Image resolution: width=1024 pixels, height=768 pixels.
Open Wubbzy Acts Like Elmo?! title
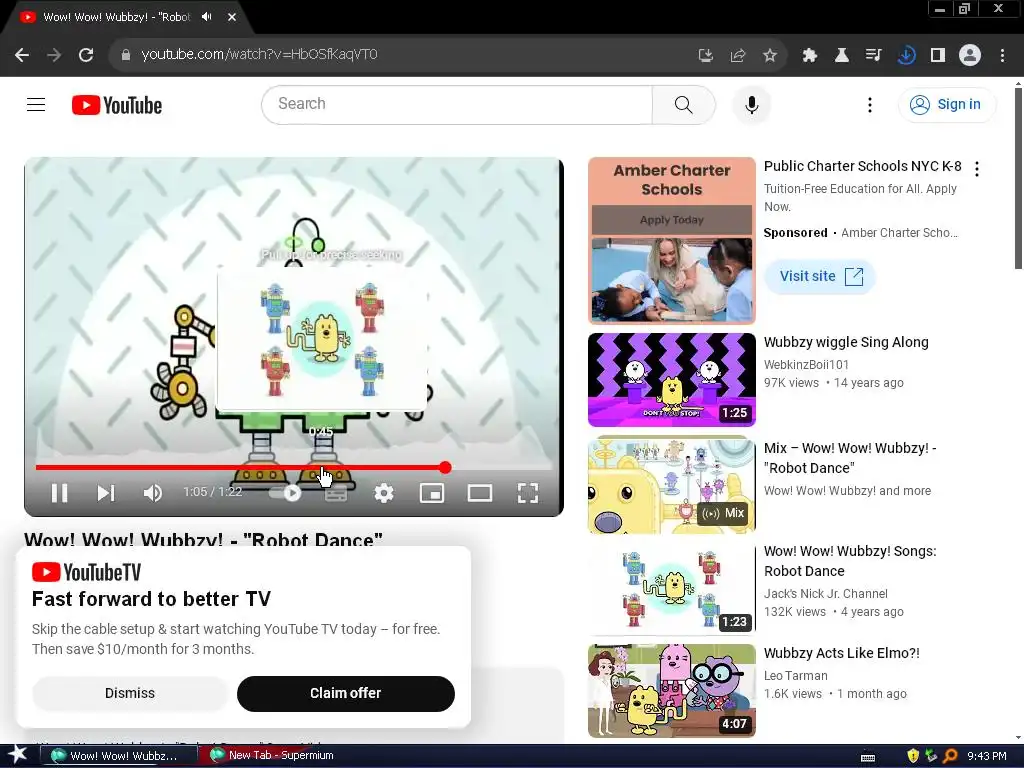(x=842, y=653)
